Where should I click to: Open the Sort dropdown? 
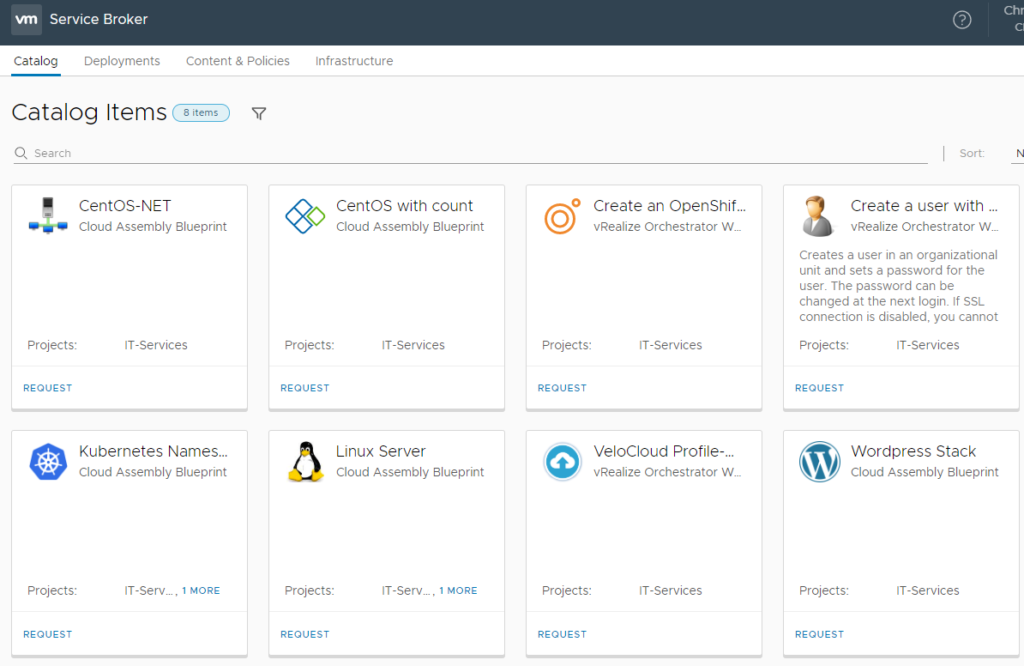coord(1016,153)
